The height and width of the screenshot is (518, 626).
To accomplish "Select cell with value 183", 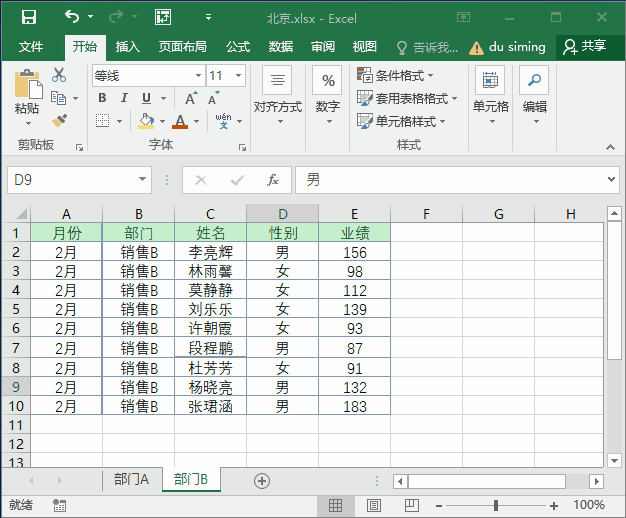I will 355,406.
